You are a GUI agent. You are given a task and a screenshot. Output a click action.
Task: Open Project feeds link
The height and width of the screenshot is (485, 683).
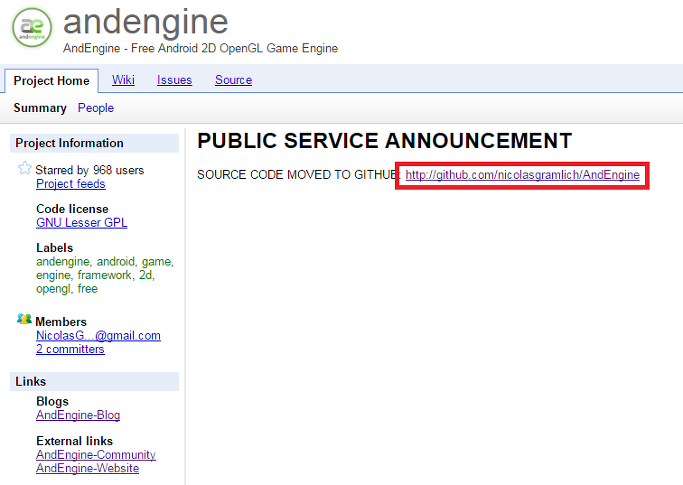coord(71,184)
